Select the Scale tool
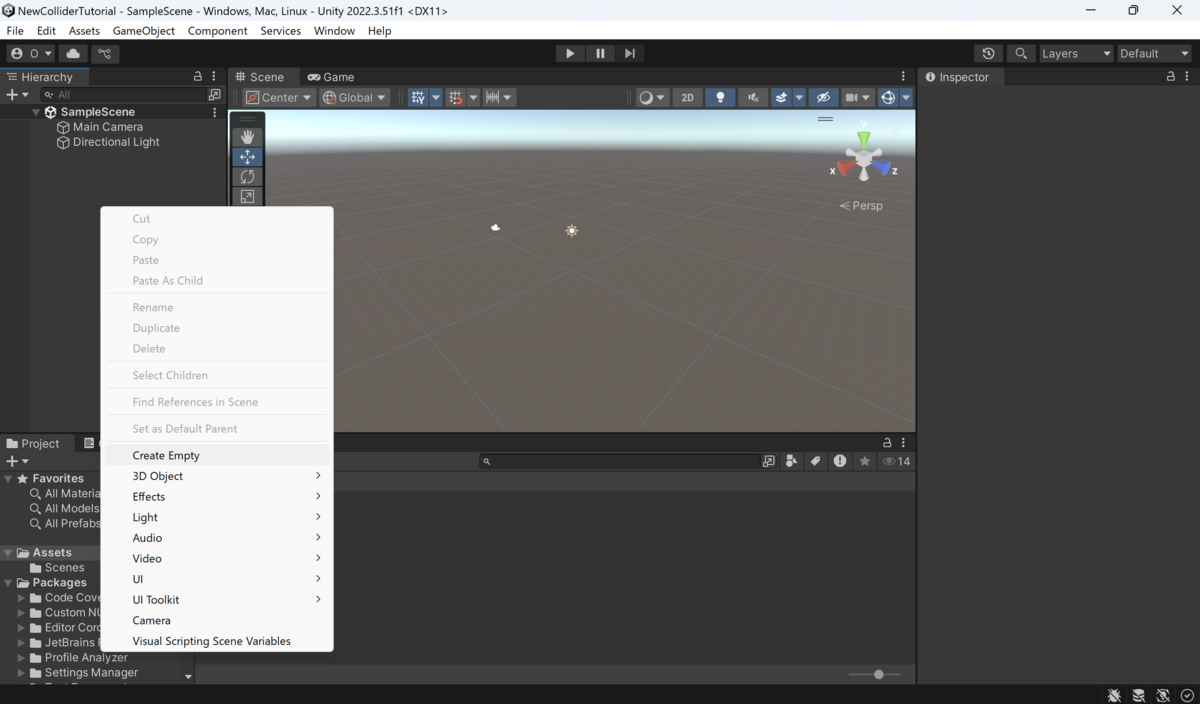This screenshot has width=1200, height=704. 247,196
